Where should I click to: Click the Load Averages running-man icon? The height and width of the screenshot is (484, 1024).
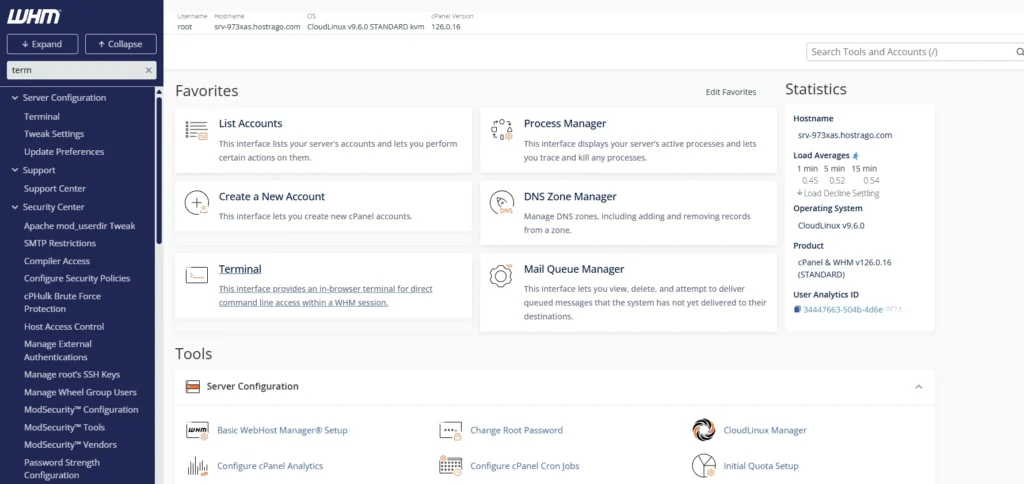[856, 155]
